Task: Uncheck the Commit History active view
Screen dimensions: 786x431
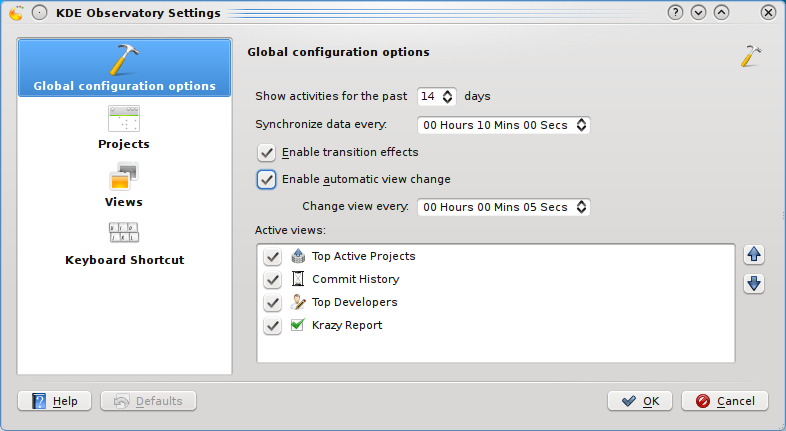Action: tap(272, 280)
